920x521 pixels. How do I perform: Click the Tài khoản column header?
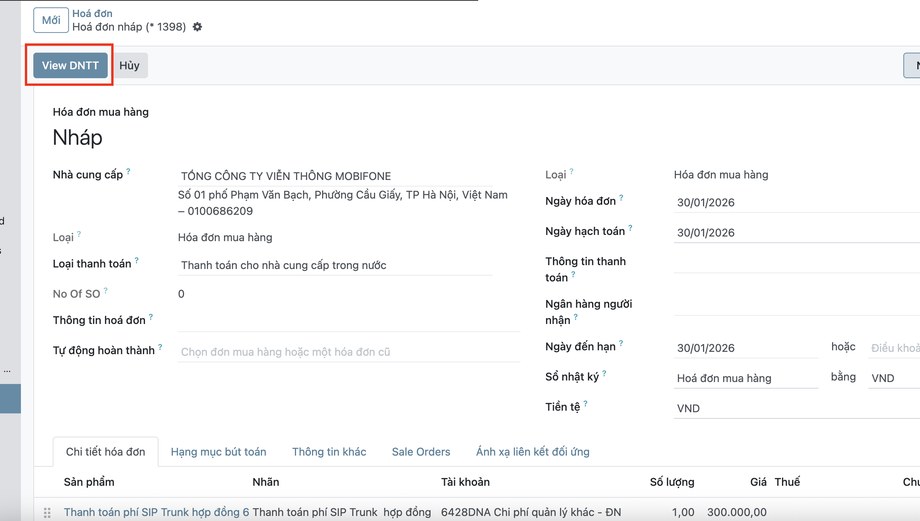coord(465,482)
